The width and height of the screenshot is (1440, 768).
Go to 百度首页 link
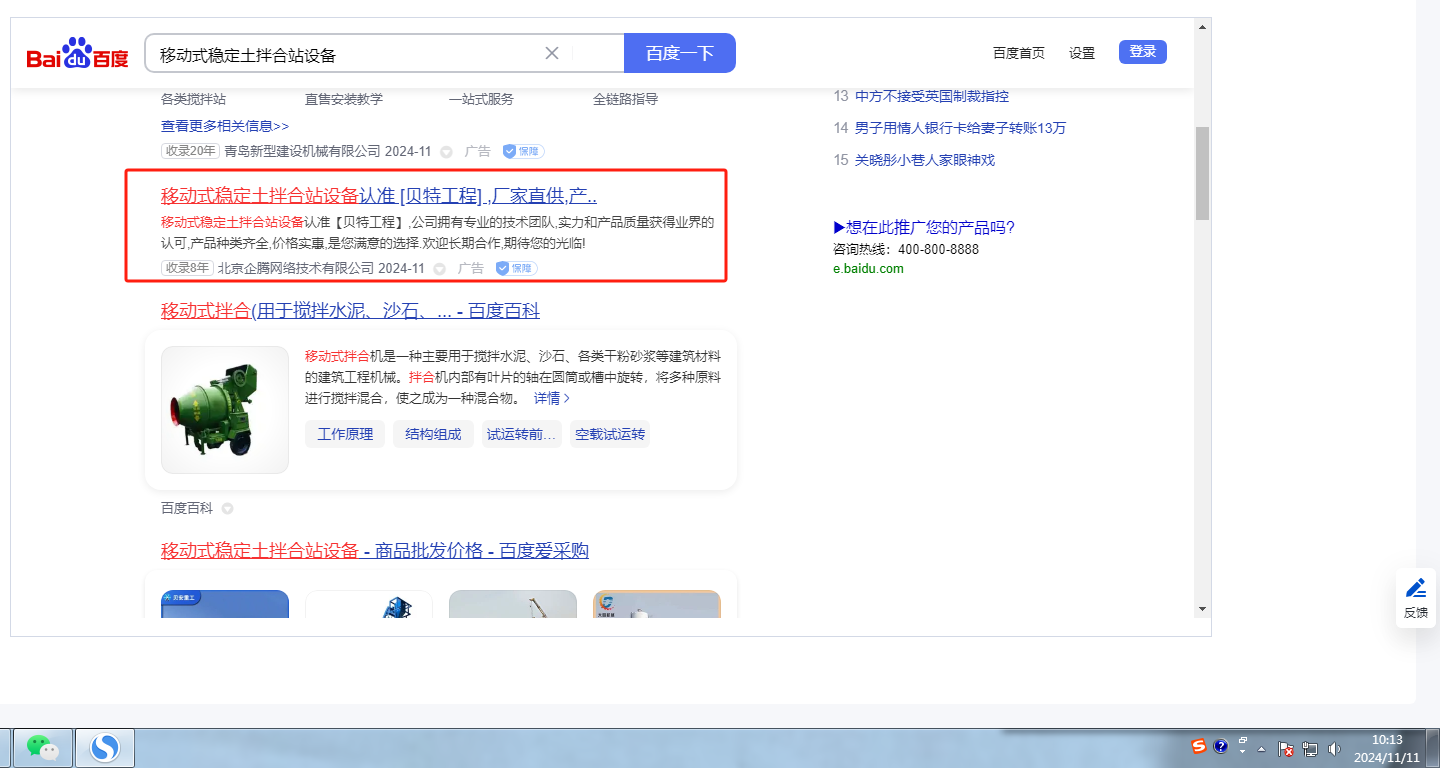point(1019,53)
